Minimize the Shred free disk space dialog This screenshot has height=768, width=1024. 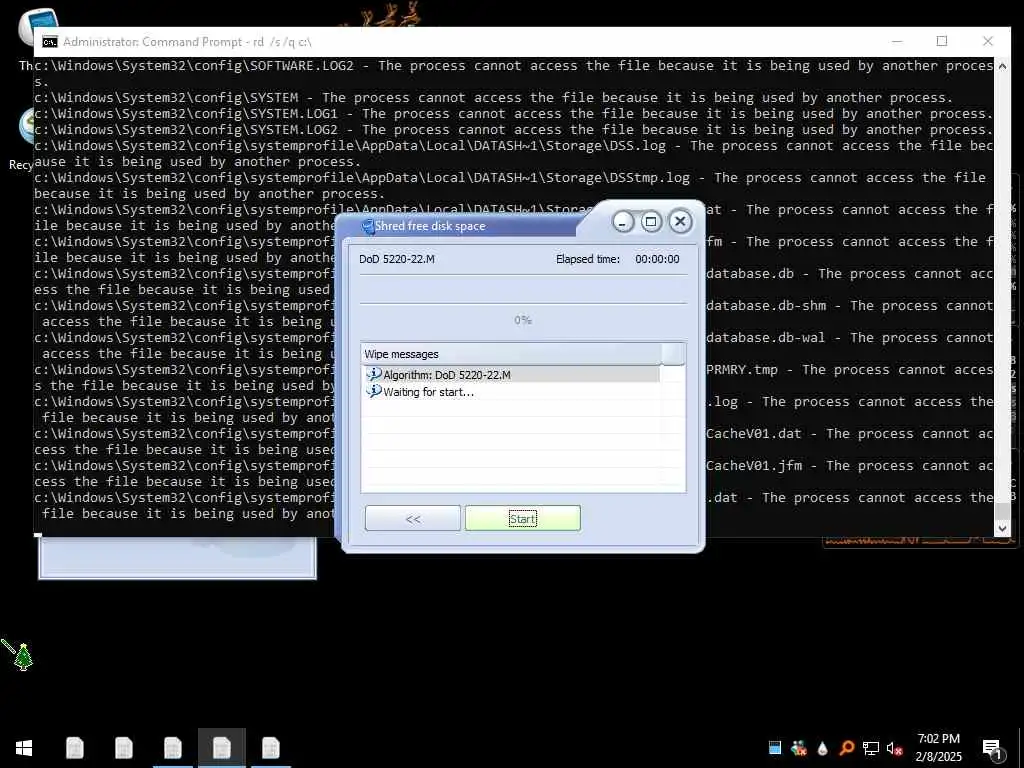(x=623, y=222)
